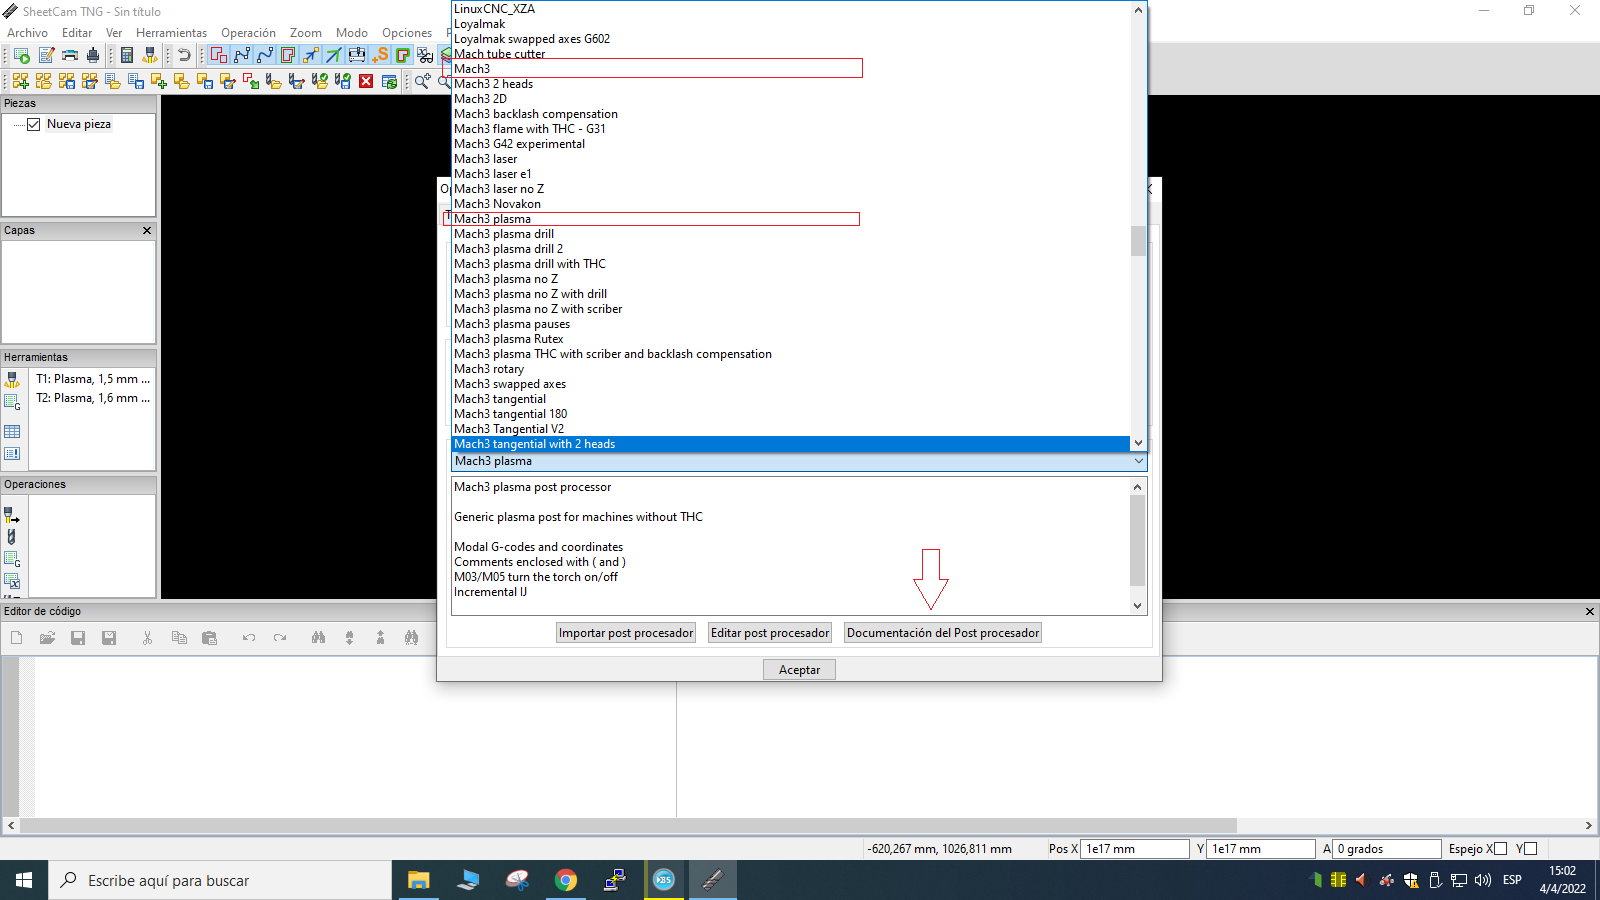Click Editar post procesador button
Image resolution: width=1600 pixels, height=900 pixels.
(770, 633)
